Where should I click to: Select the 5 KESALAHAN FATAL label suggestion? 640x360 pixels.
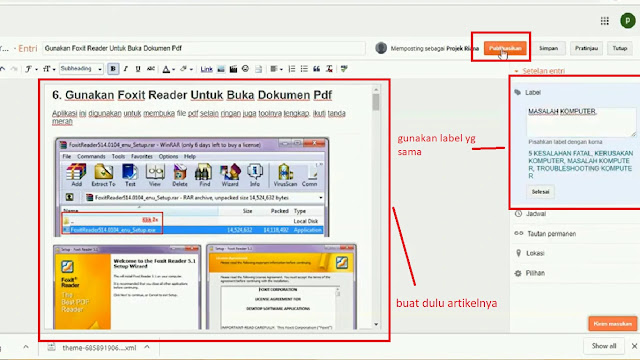coord(560,153)
